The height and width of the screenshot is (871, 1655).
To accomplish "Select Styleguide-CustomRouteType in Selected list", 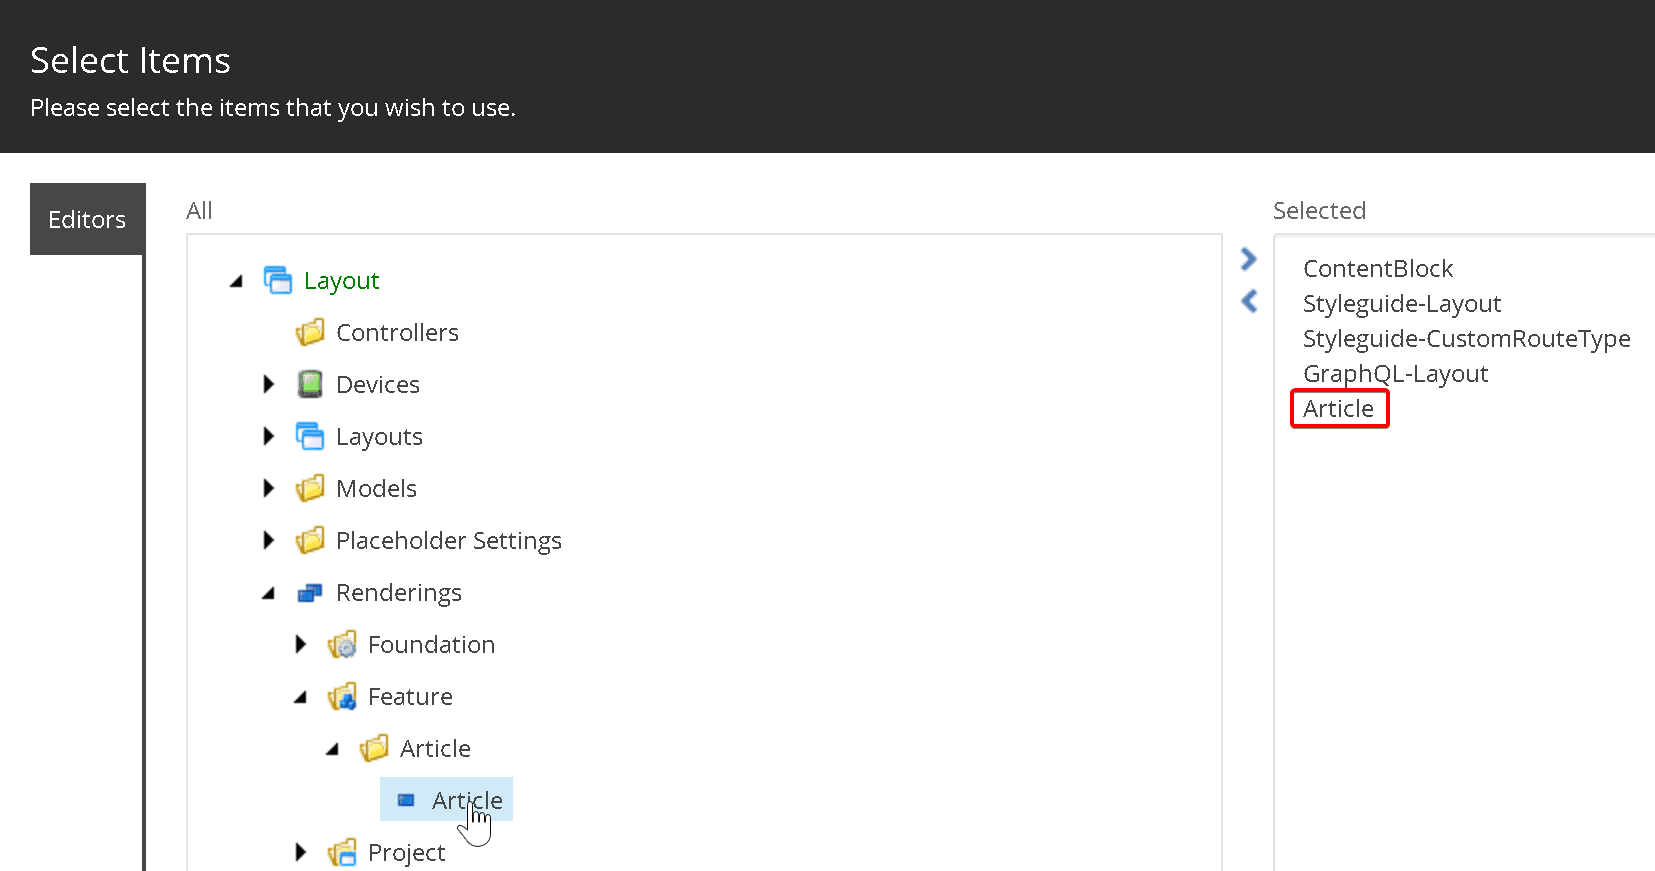I will coord(1466,338).
